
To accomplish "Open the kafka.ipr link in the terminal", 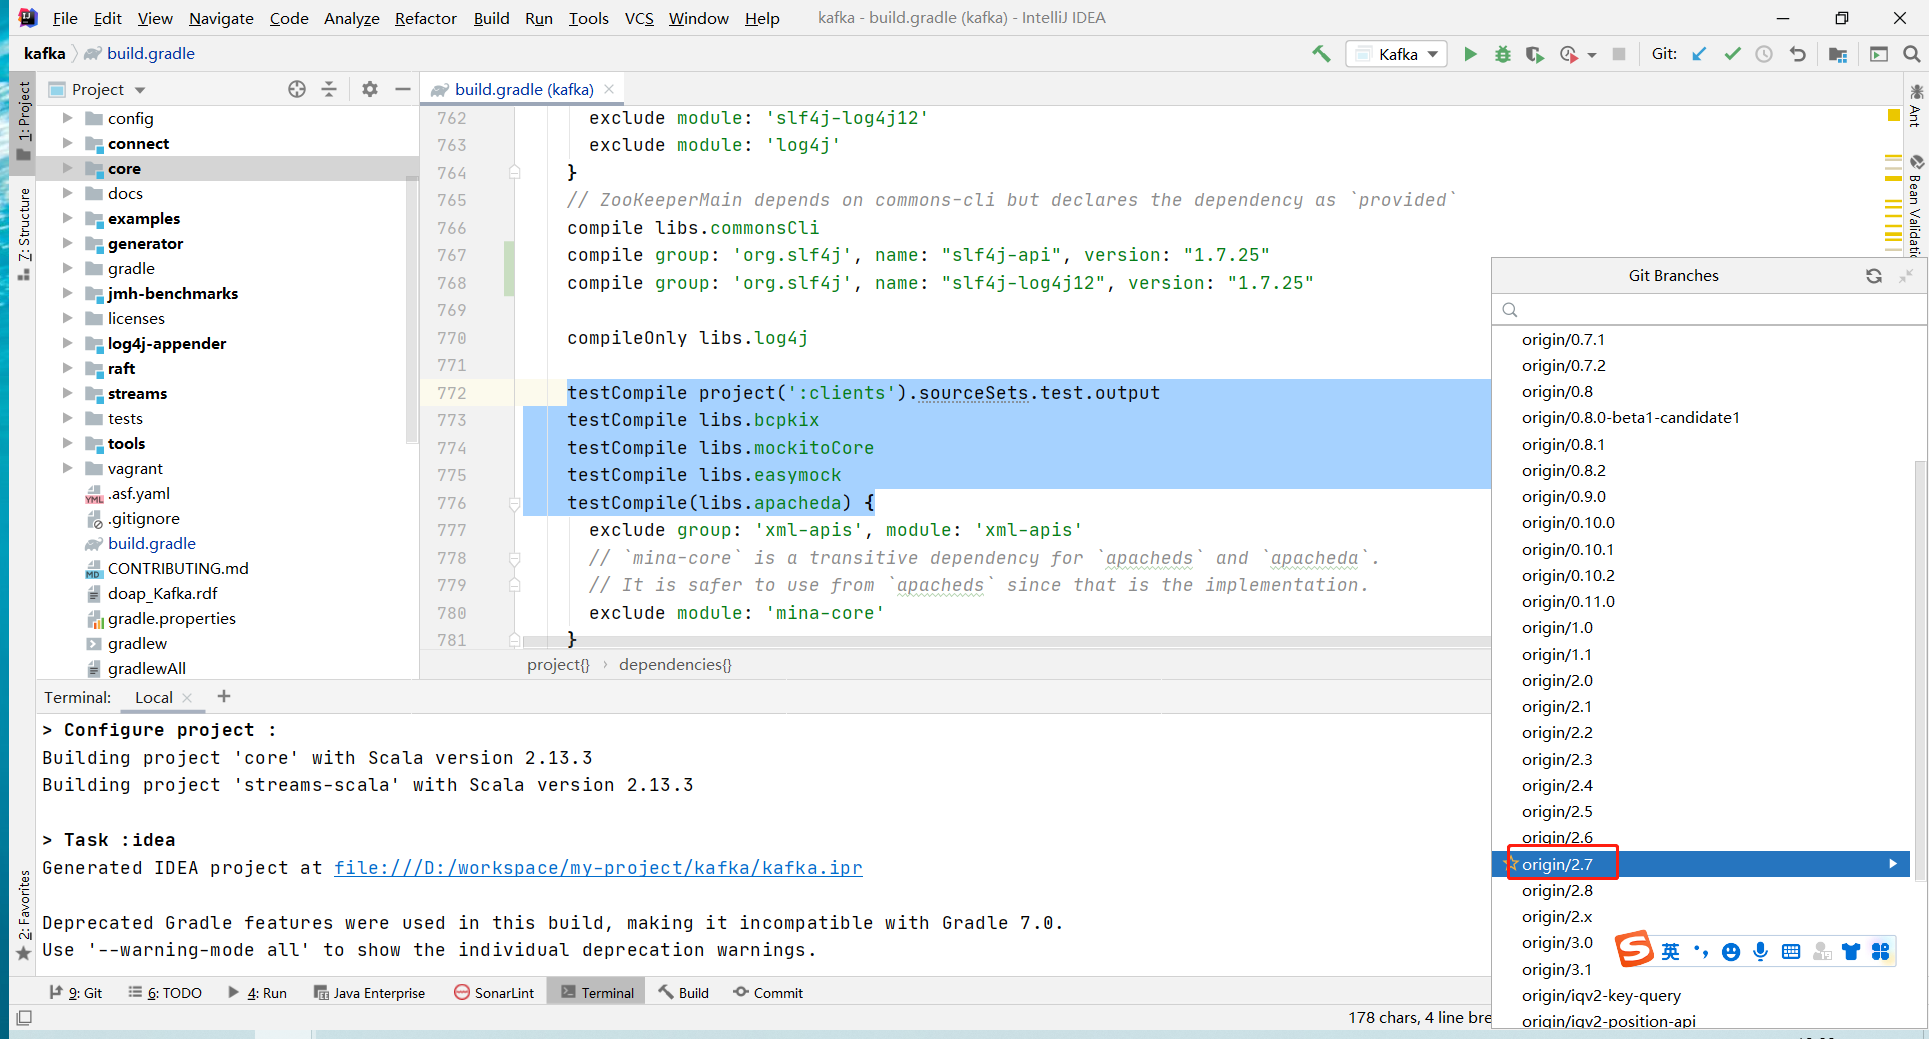I will [x=598, y=867].
